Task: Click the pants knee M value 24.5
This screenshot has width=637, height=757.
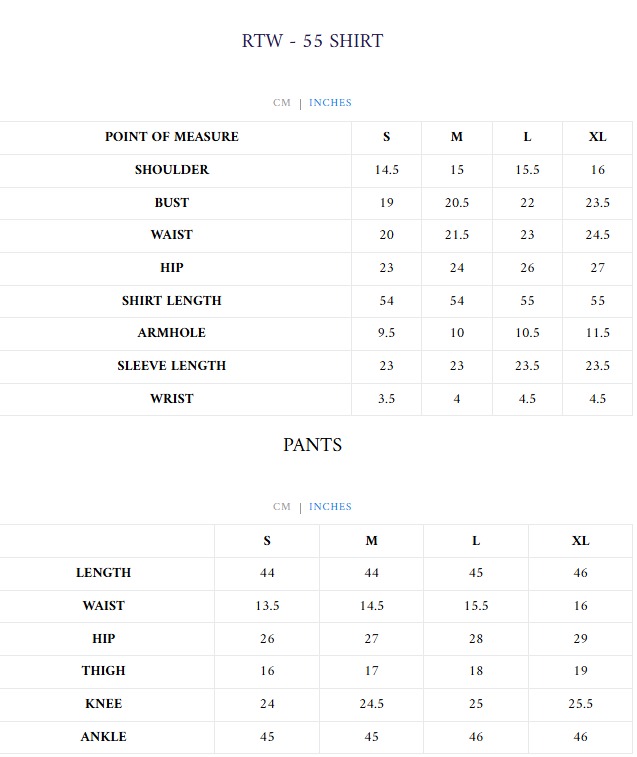Action: point(371,704)
